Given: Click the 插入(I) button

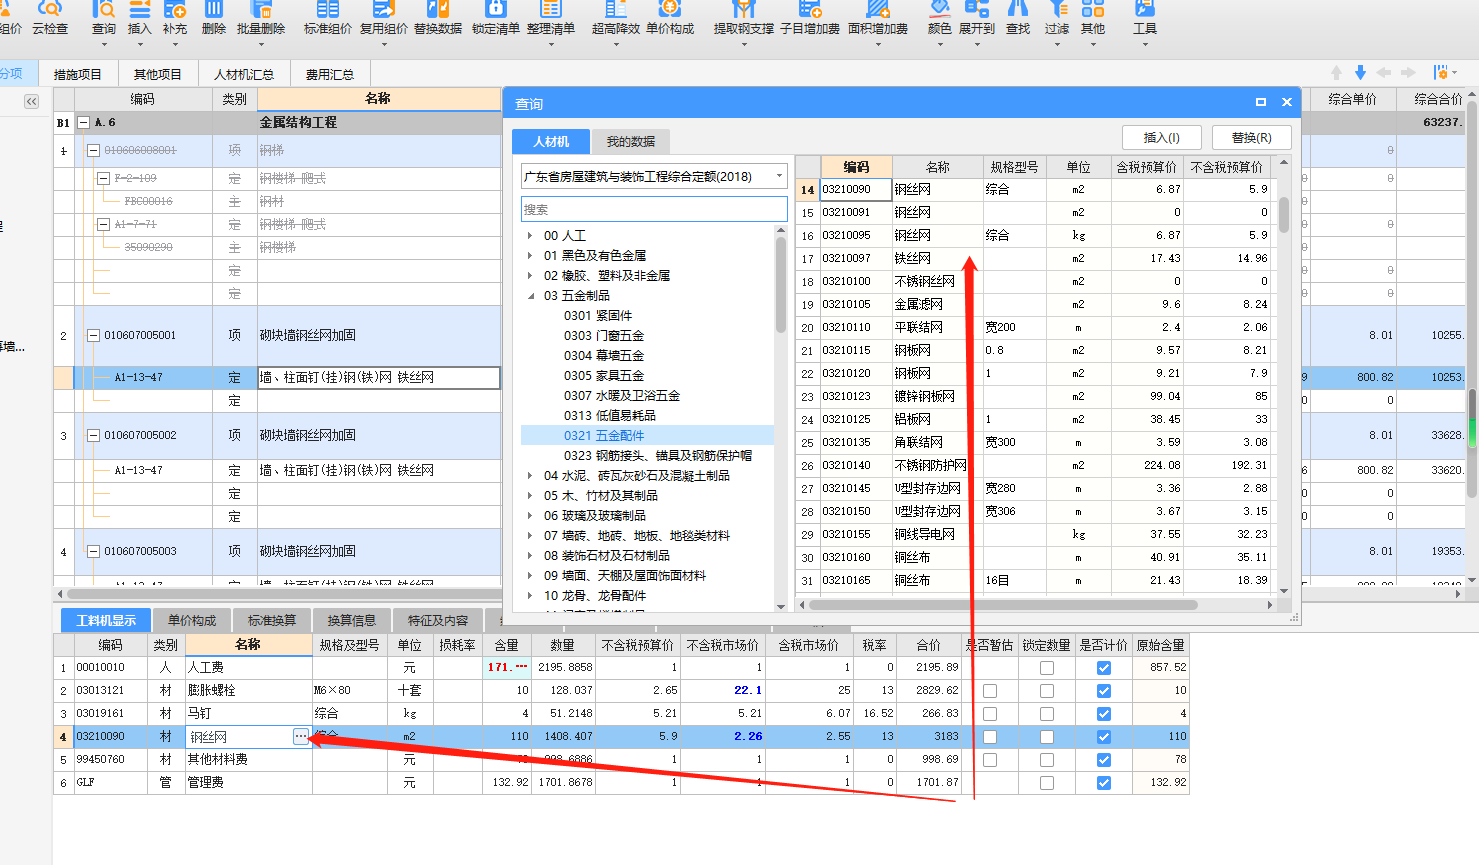Looking at the screenshot, I should click(1161, 137).
